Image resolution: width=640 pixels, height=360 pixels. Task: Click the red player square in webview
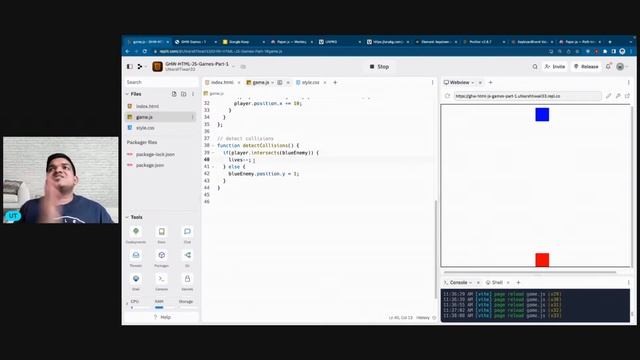pos(542,260)
